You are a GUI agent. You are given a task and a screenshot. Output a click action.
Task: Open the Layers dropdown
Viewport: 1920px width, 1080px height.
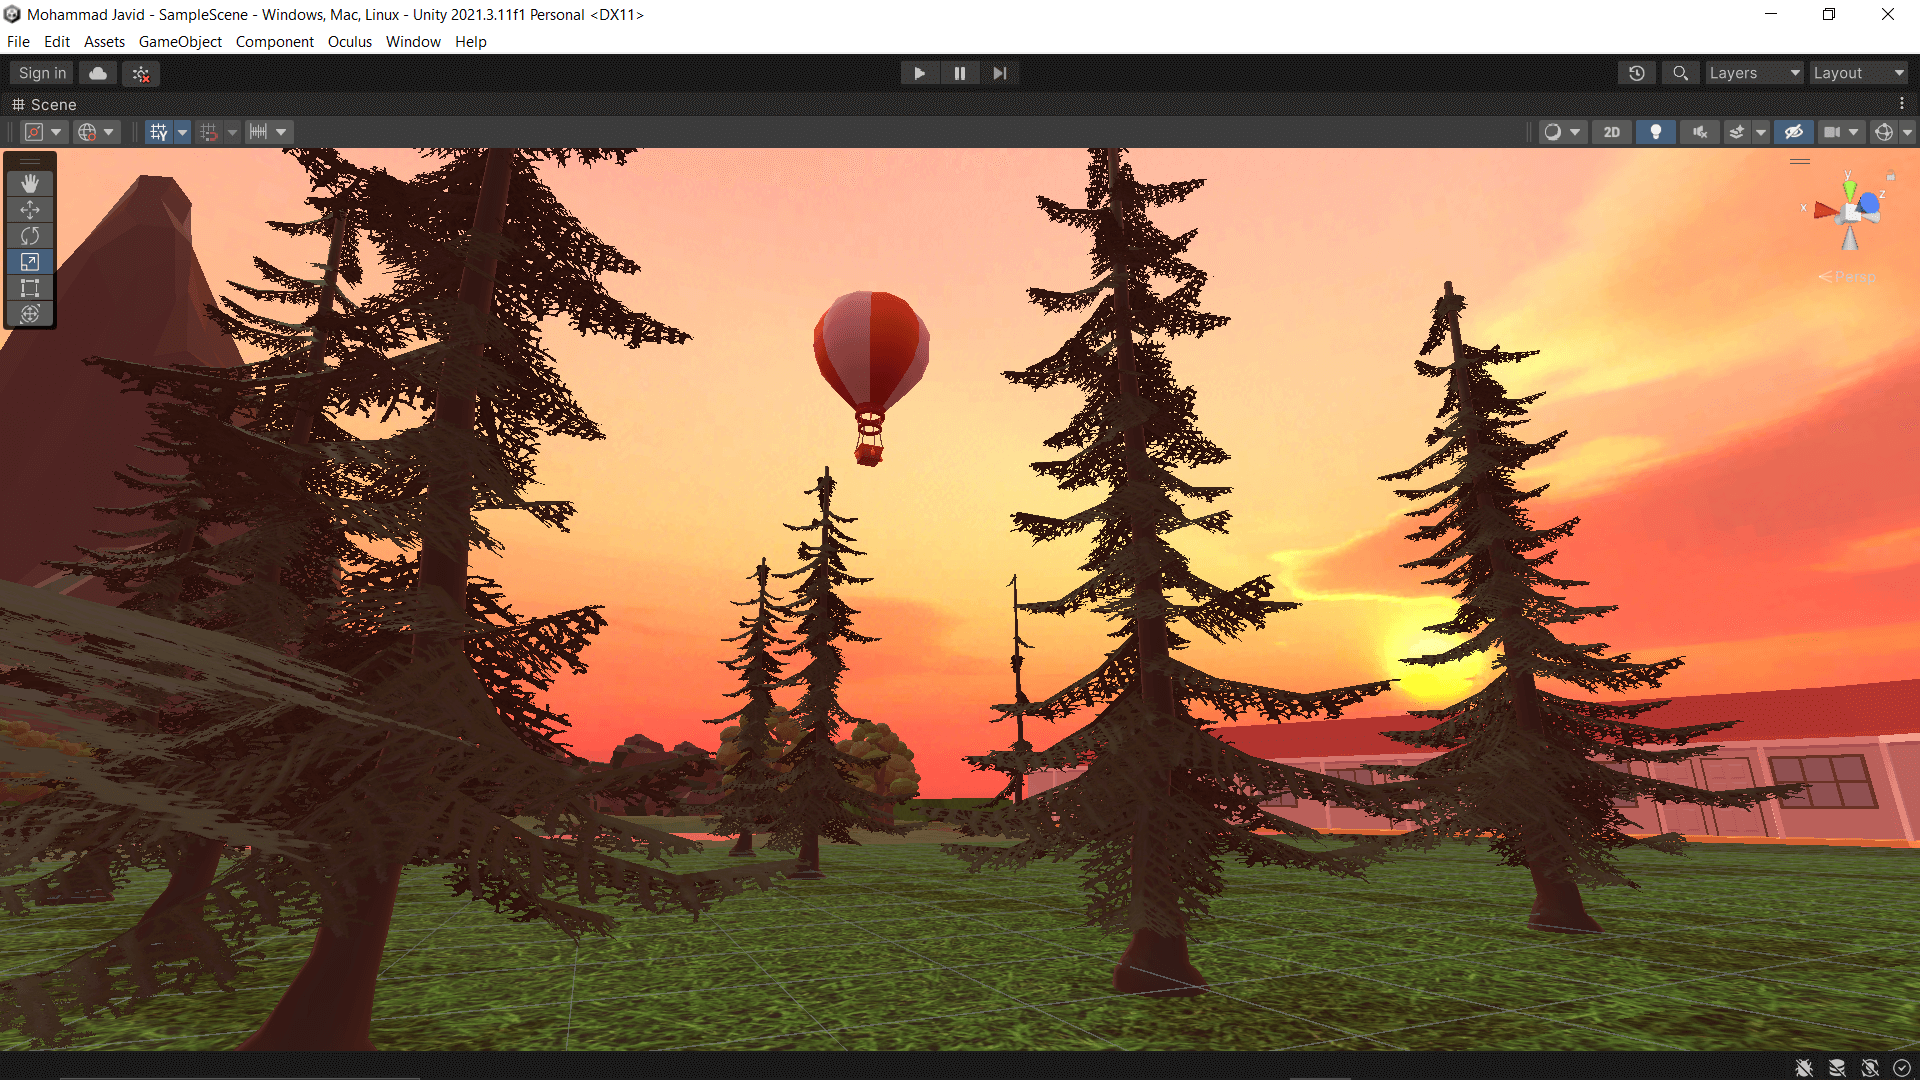click(1754, 73)
